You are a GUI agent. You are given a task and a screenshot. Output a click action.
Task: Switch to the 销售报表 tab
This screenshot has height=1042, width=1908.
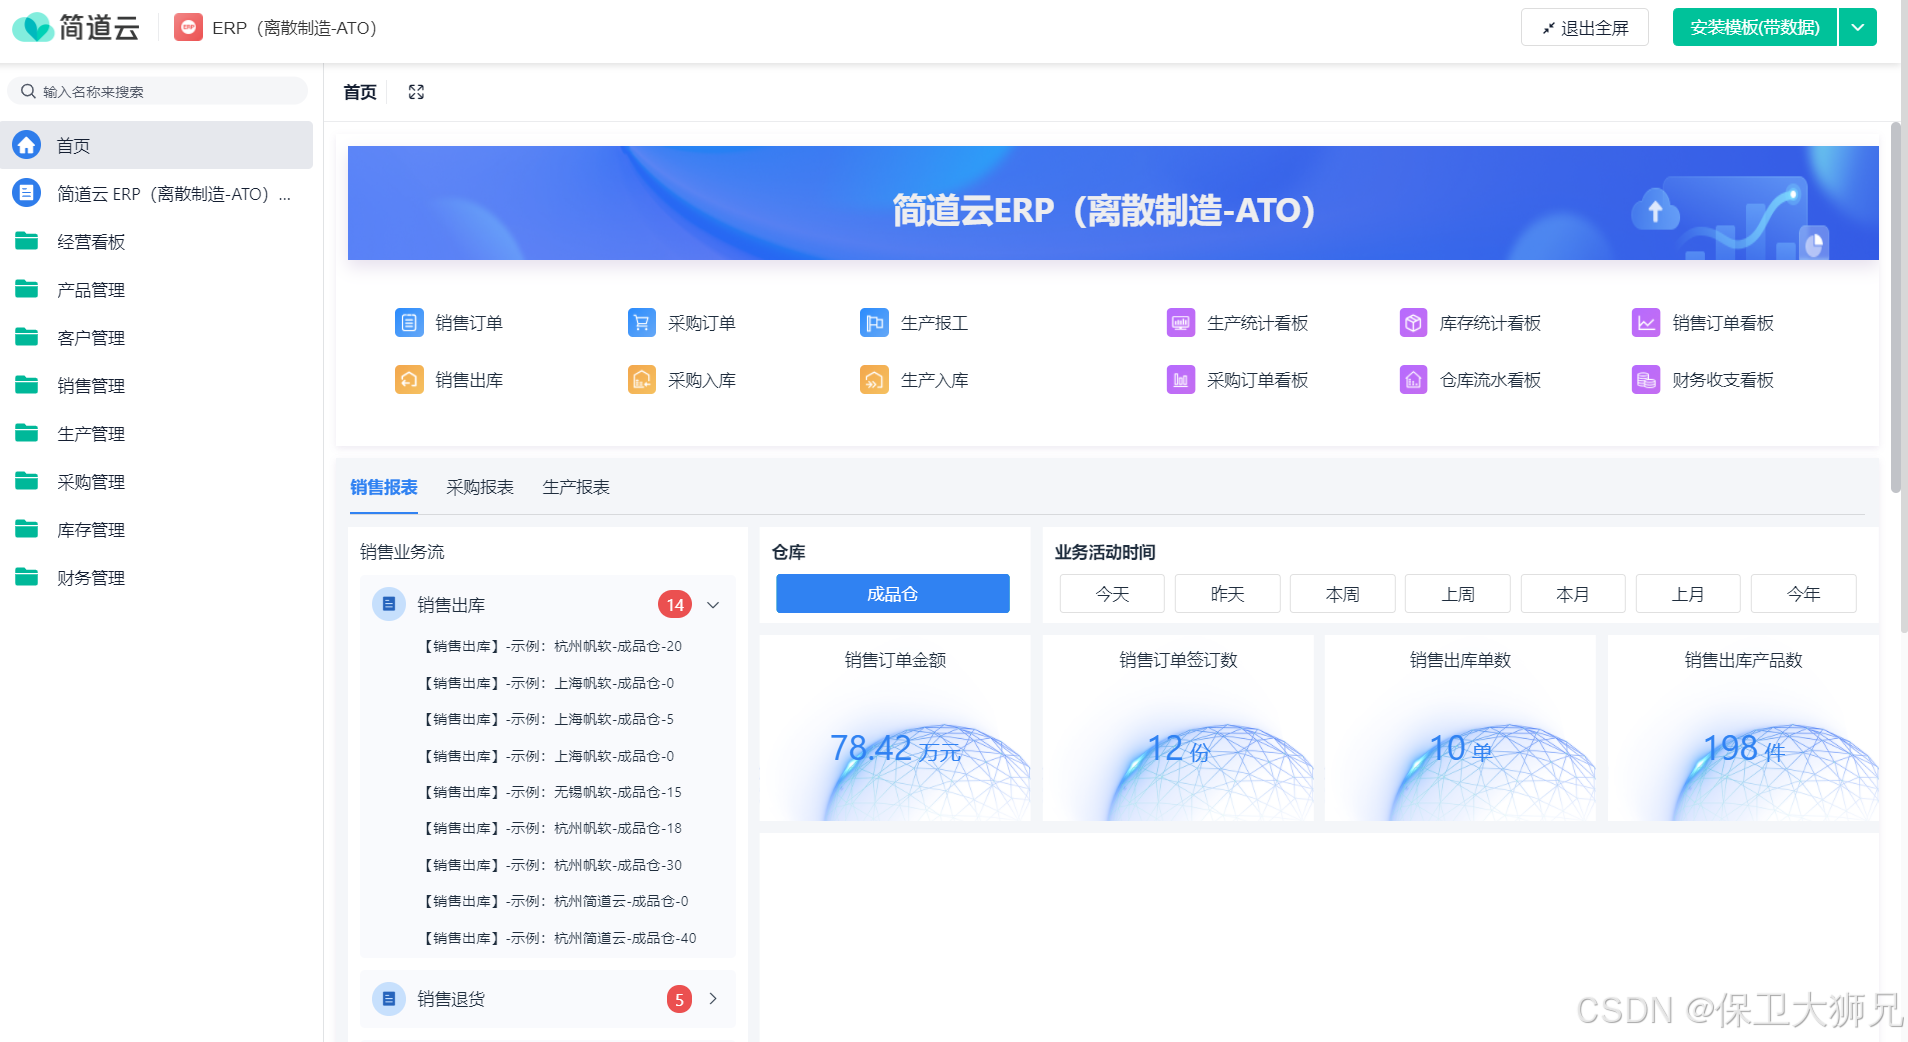click(384, 487)
